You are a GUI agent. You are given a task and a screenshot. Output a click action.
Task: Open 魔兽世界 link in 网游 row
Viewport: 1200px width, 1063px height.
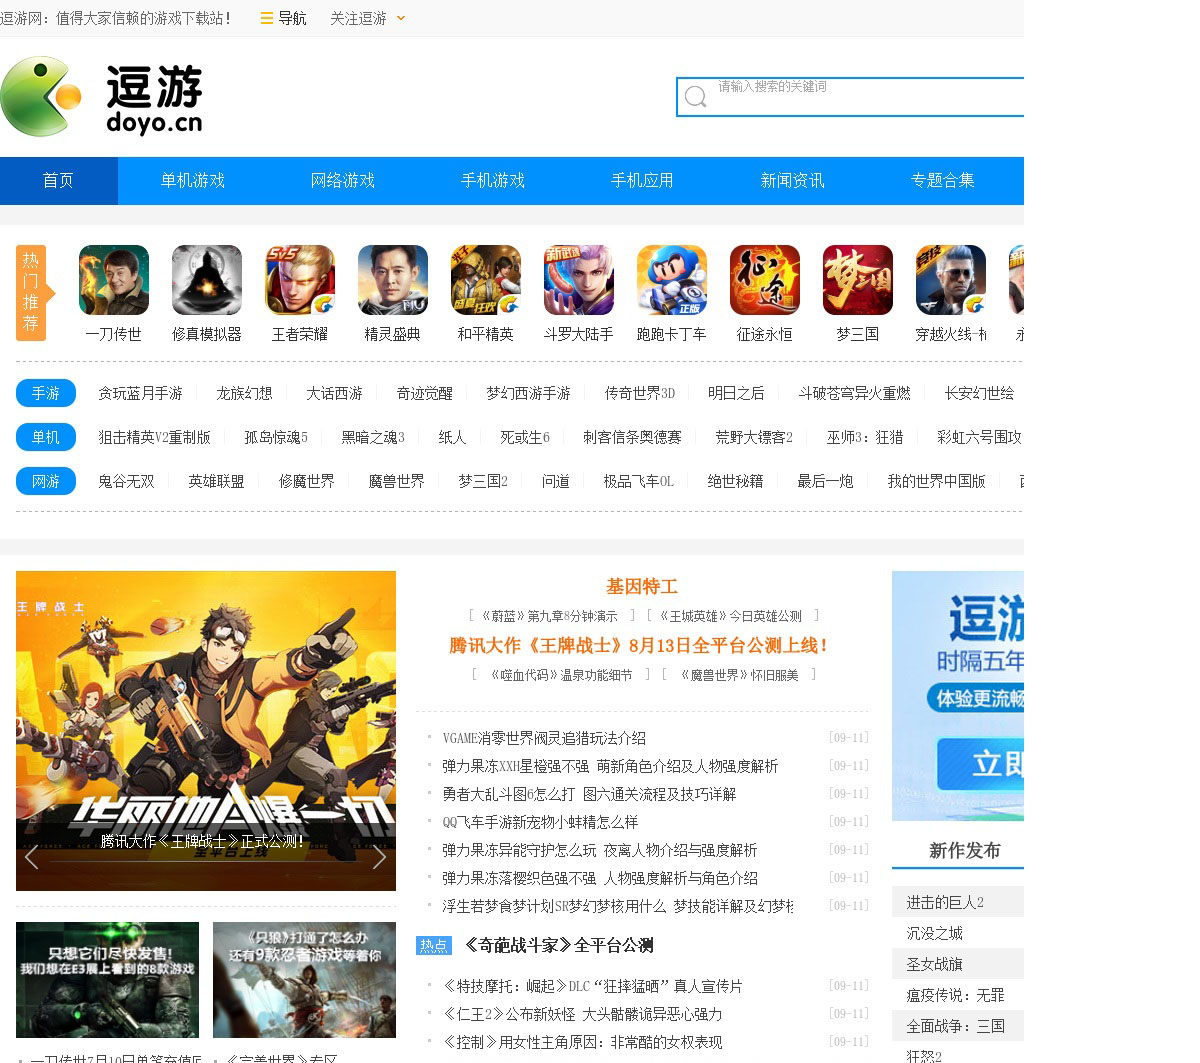[396, 482]
